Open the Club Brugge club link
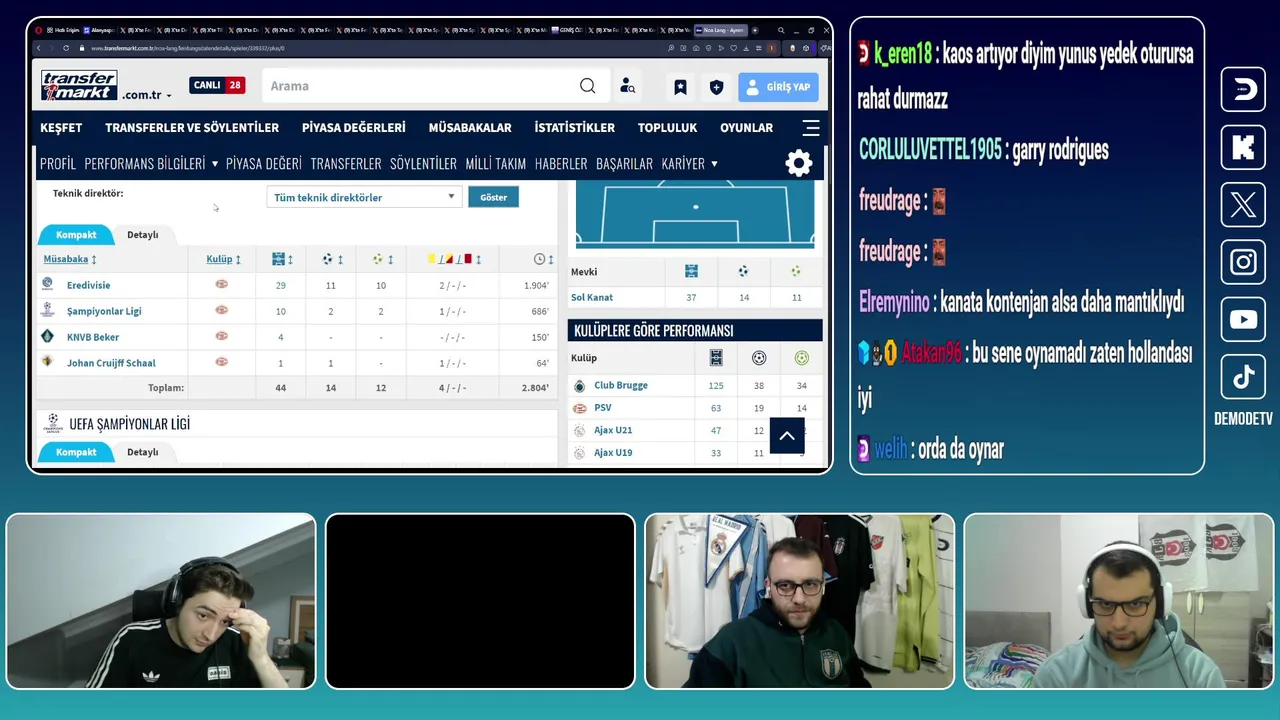This screenshot has width=1280, height=720. click(621, 385)
